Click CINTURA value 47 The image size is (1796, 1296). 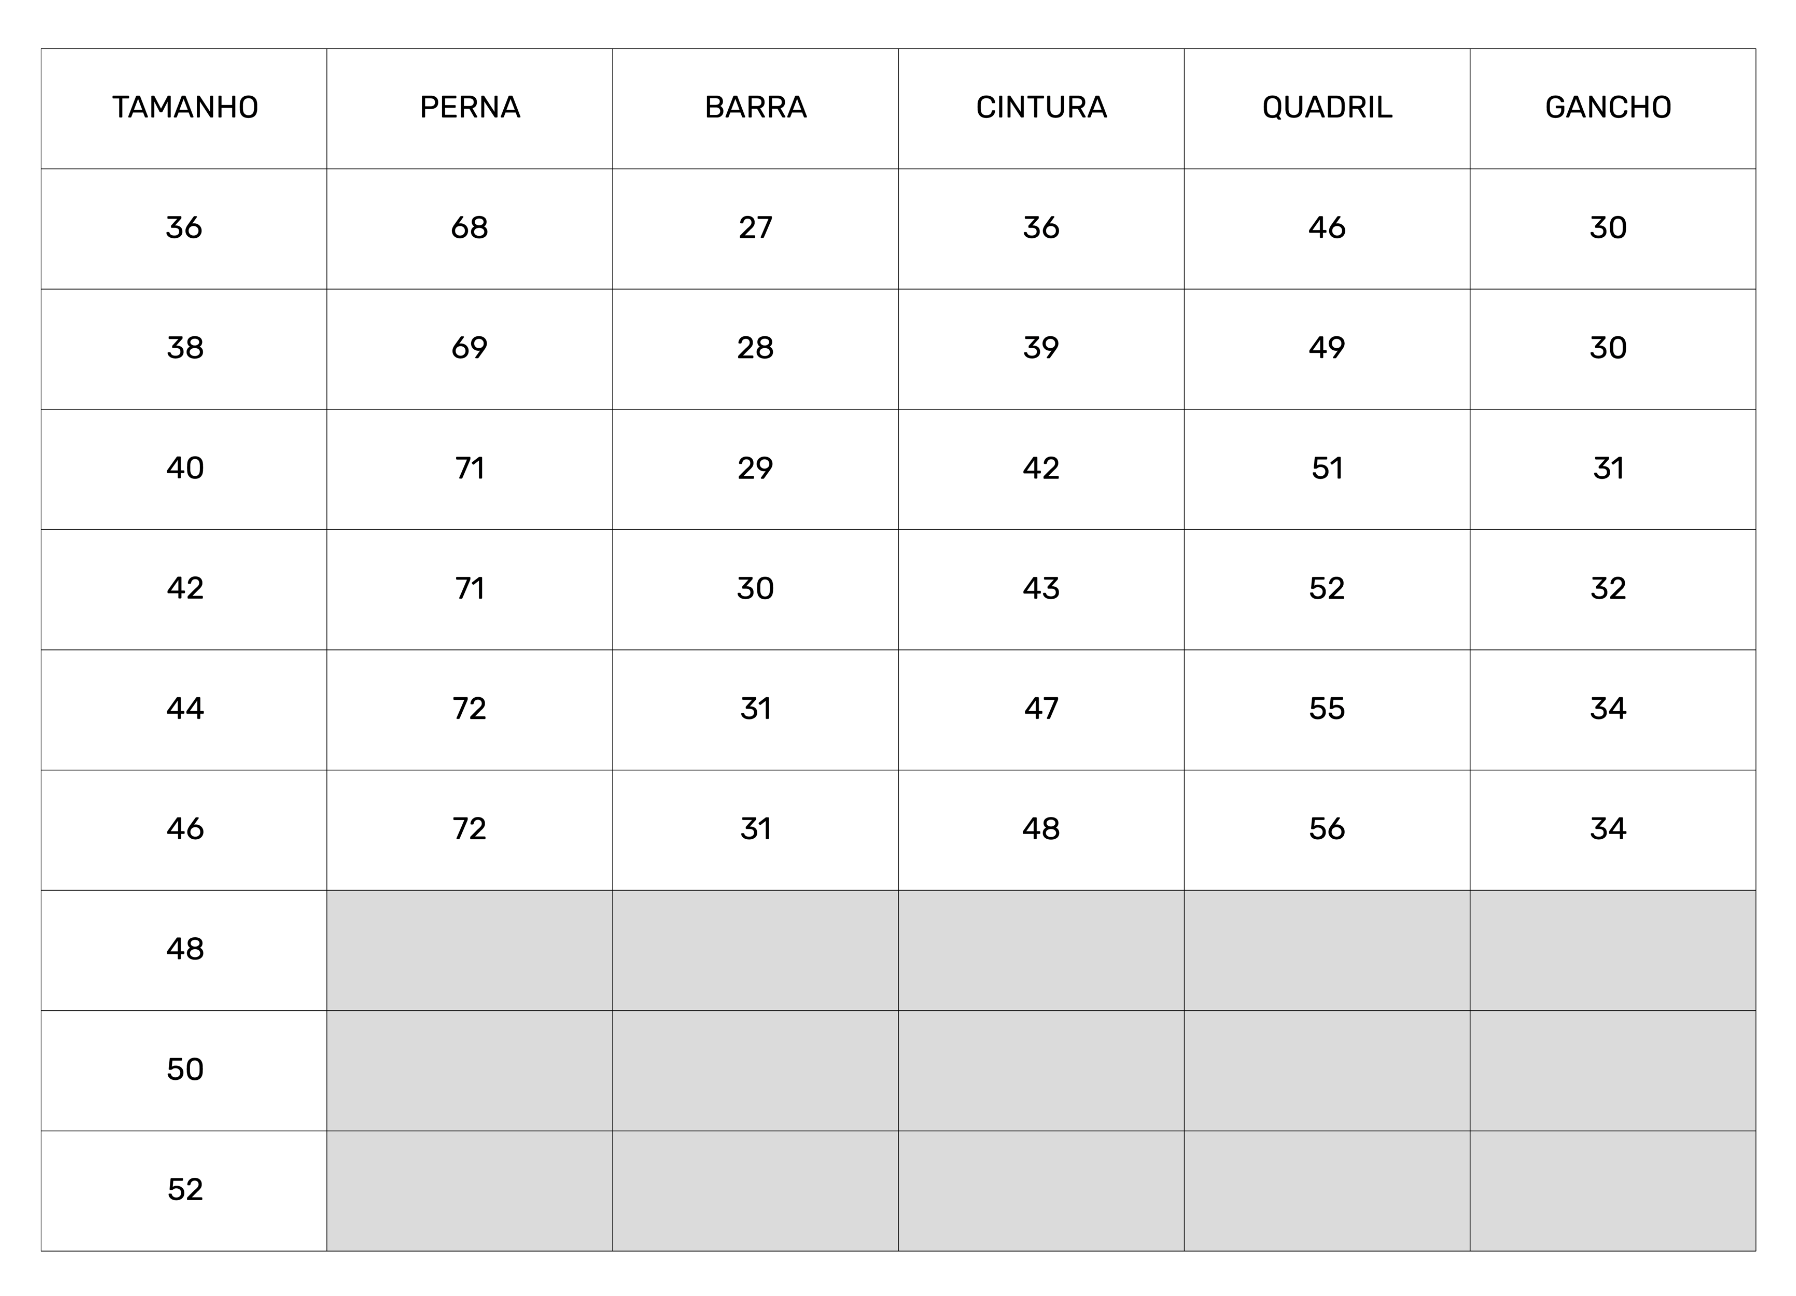click(1041, 709)
